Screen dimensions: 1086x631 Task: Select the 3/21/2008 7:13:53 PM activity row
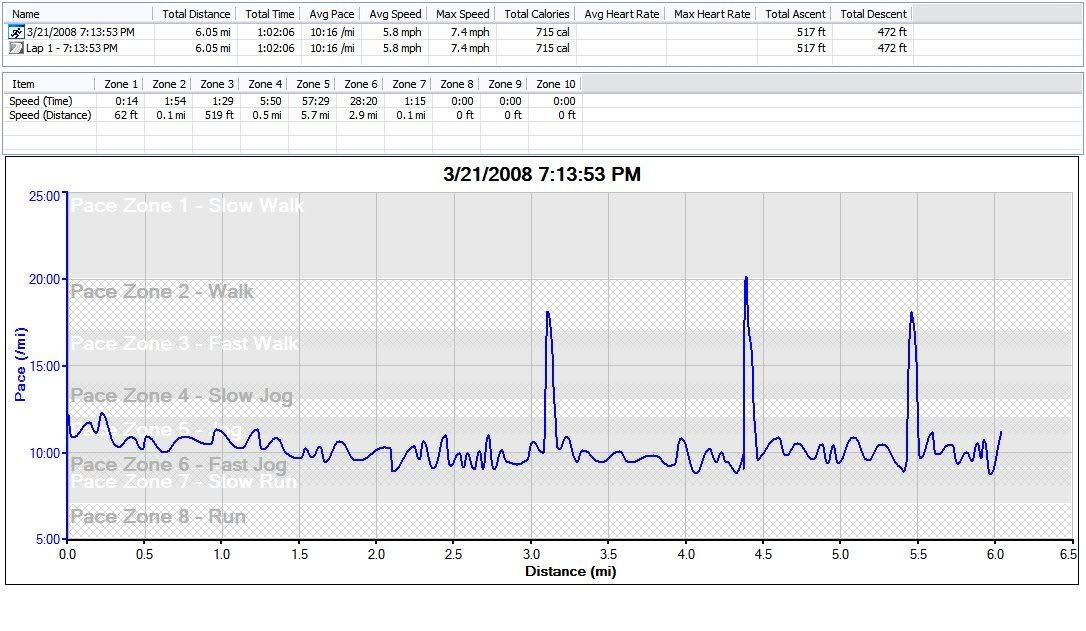pos(80,32)
